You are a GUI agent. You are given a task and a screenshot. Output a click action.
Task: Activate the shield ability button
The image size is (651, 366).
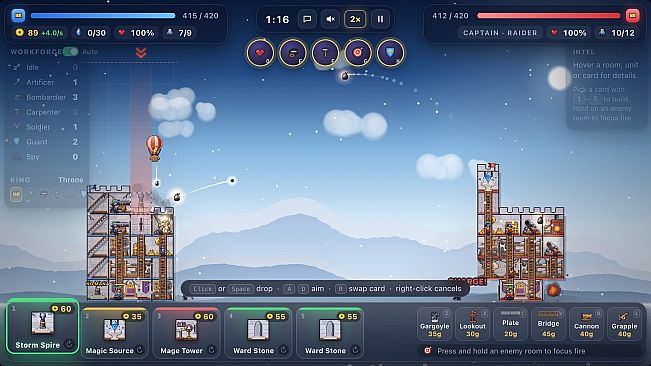(390, 53)
